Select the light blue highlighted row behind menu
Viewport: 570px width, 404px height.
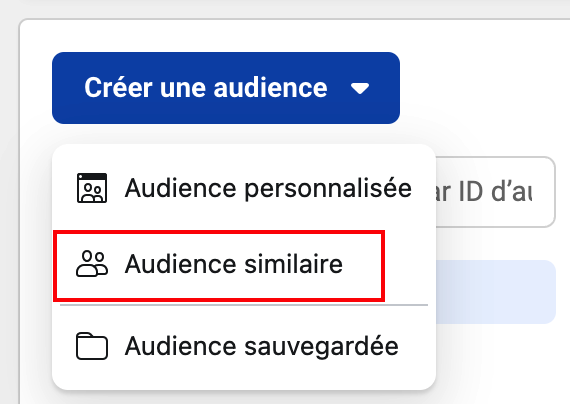pyautogui.click(x=495, y=292)
